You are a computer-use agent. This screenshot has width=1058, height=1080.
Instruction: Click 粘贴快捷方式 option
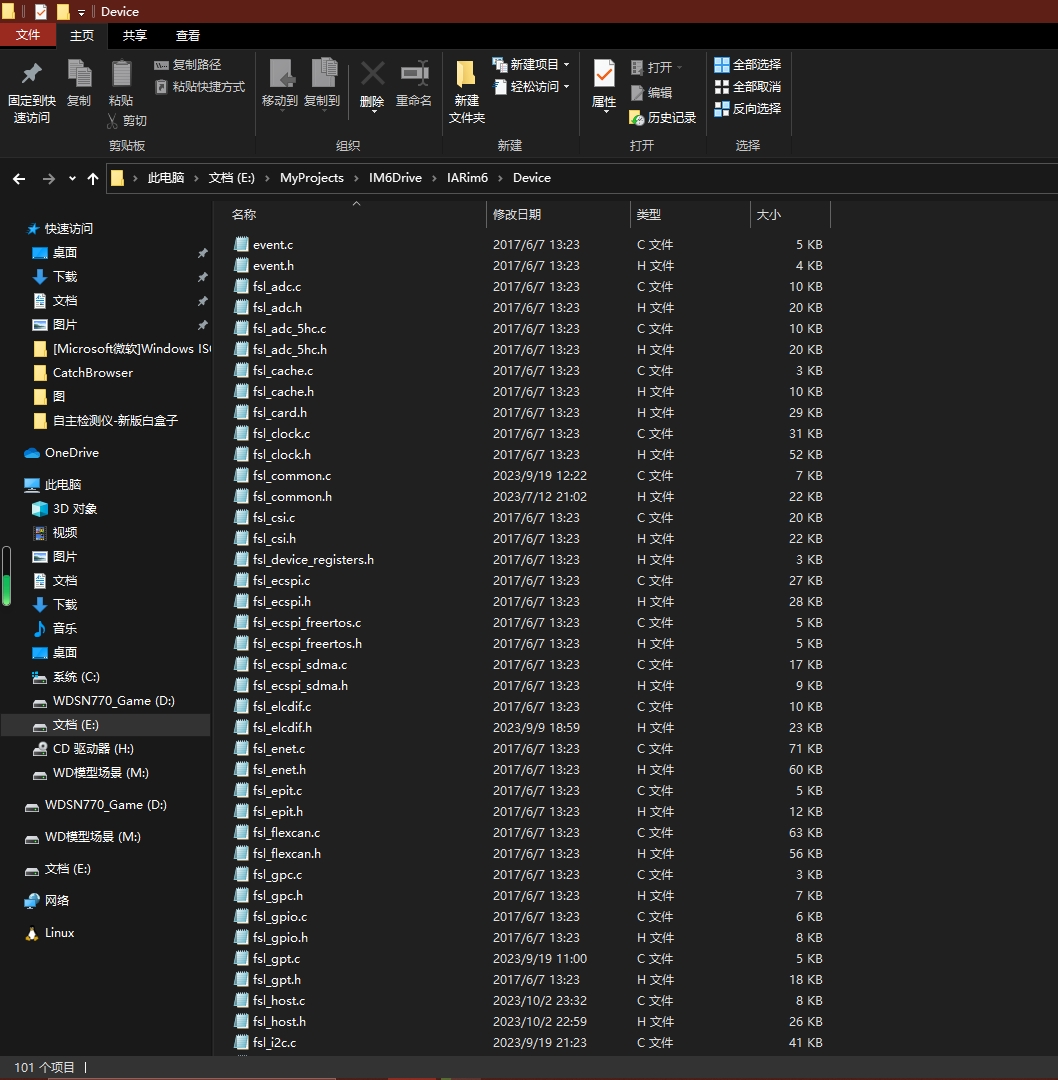tap(200, 87)
